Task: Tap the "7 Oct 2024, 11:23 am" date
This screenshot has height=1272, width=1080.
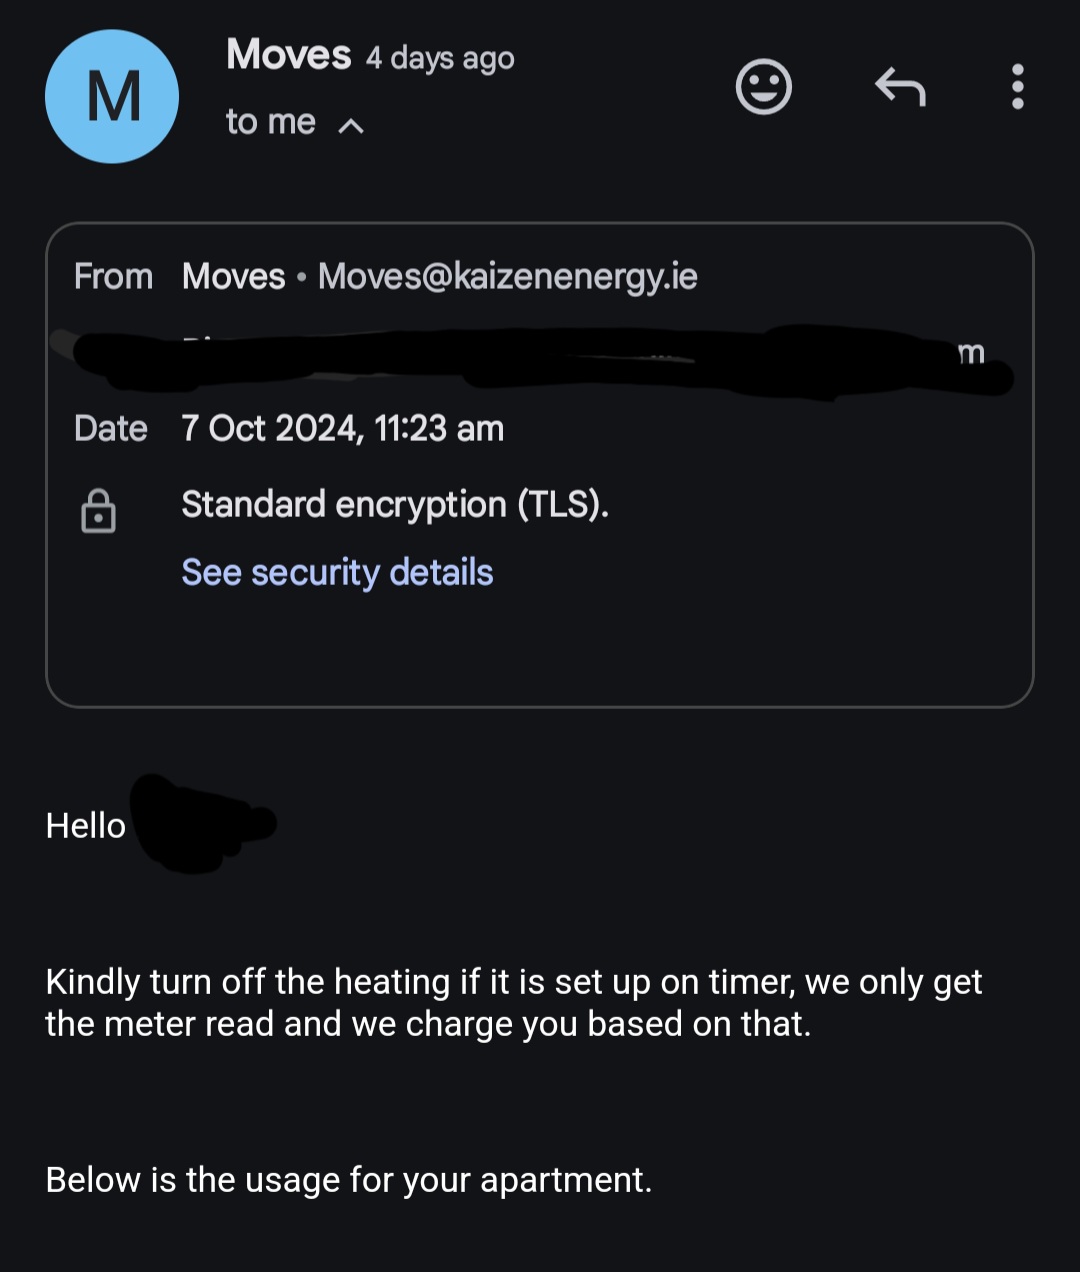Action: click(x=342, y=428)
